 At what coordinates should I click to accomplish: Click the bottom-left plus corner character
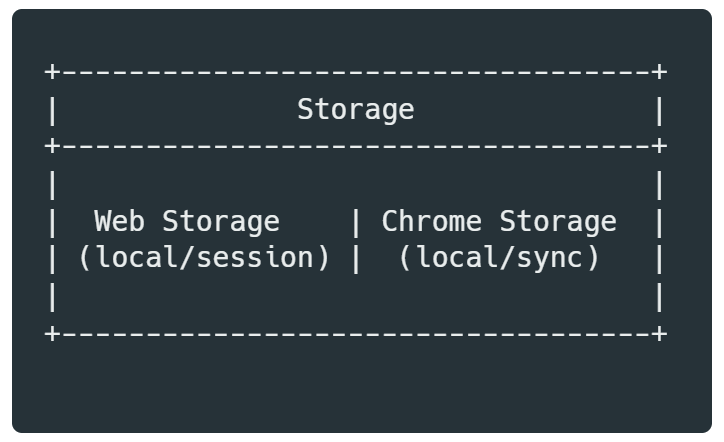point(52,333)
